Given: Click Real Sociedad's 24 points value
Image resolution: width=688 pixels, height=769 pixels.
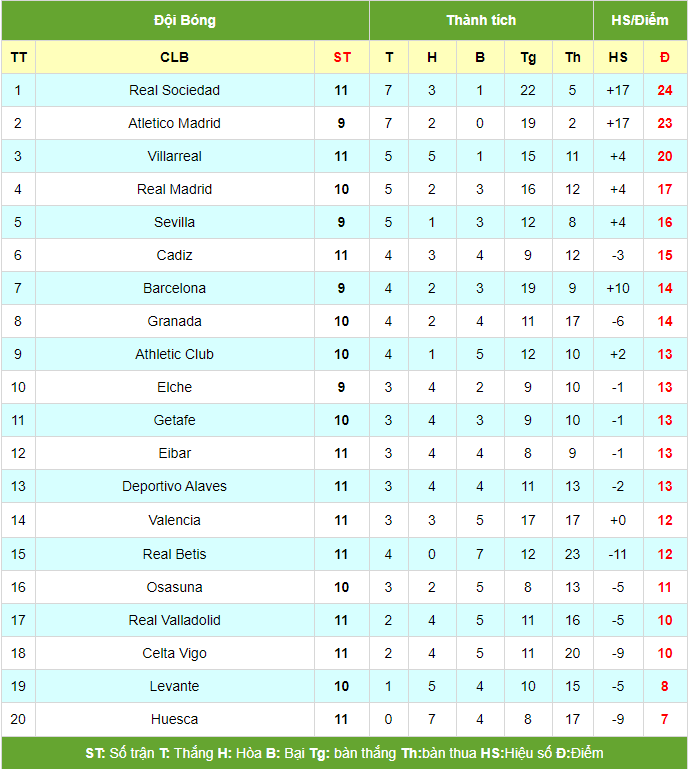Looking at the screenshot, I should click(x=664, y=90).
